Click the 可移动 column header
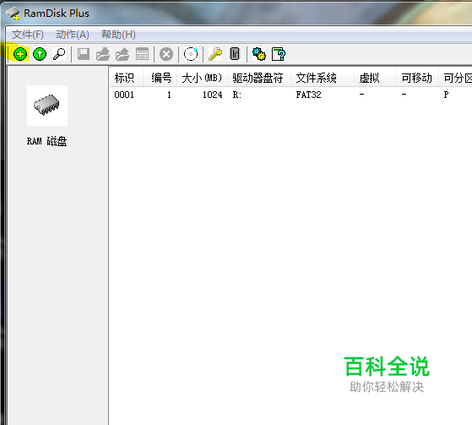This screenshot has width=472, height=425. tap(417, 78)
